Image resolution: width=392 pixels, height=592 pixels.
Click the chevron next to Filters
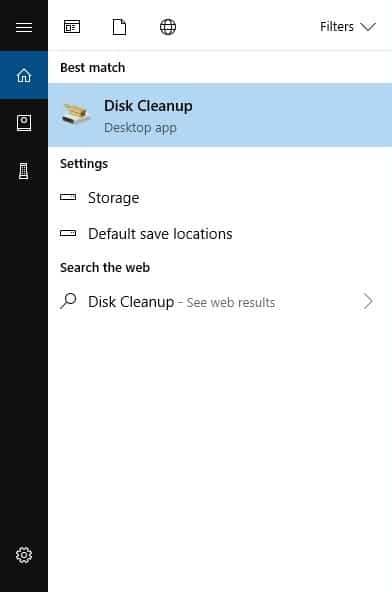(x=368, y=27)
